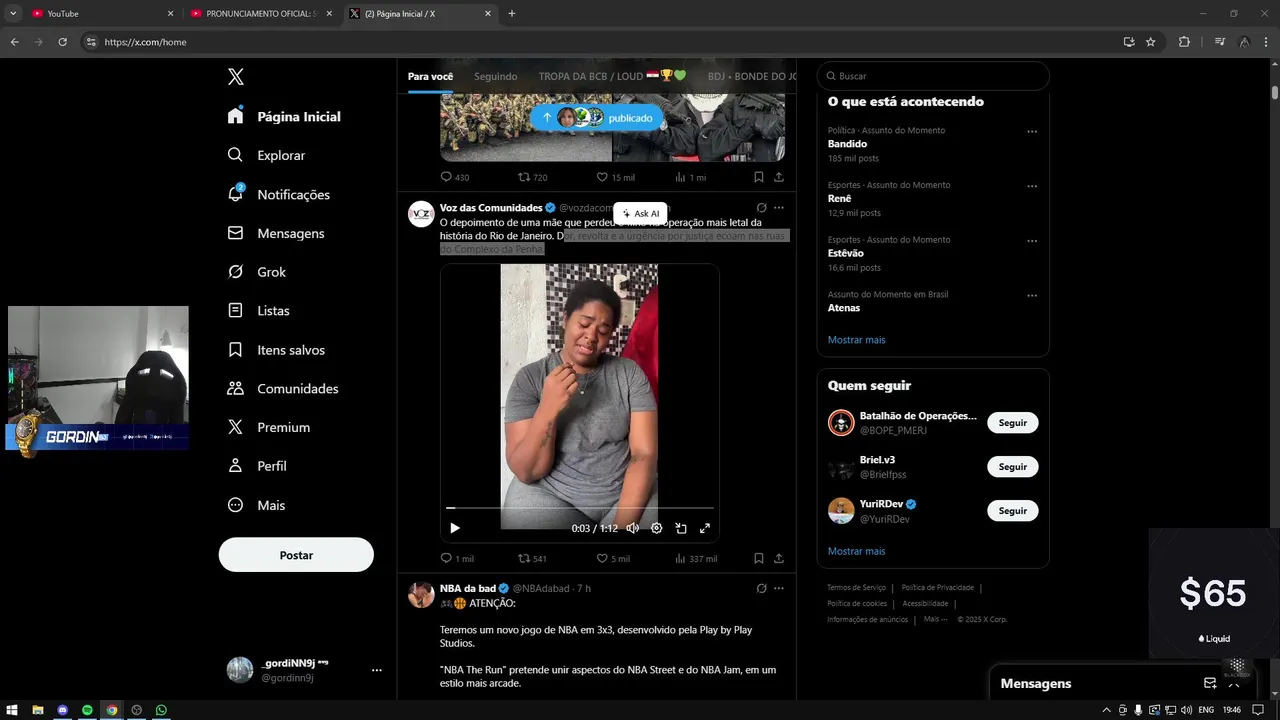Viewport: 1280px width, 720px height.
Task: Open options for Renê trend
Action: coord(1032,186)
